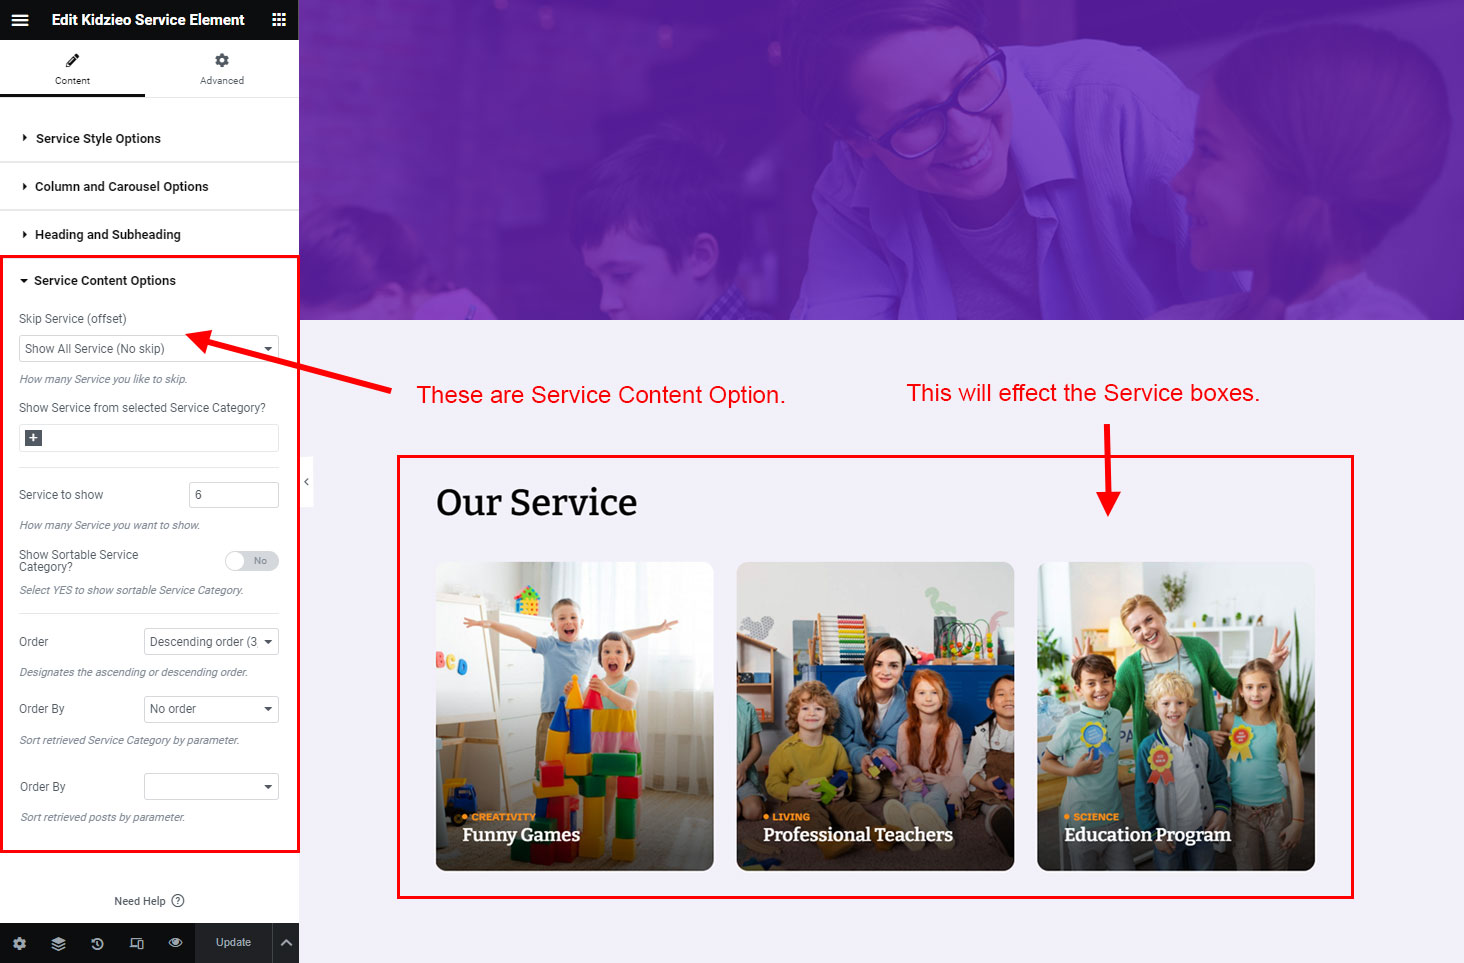
Task: Toggle Show Sortable Service Category switch
Action: (x=251, y=561)
